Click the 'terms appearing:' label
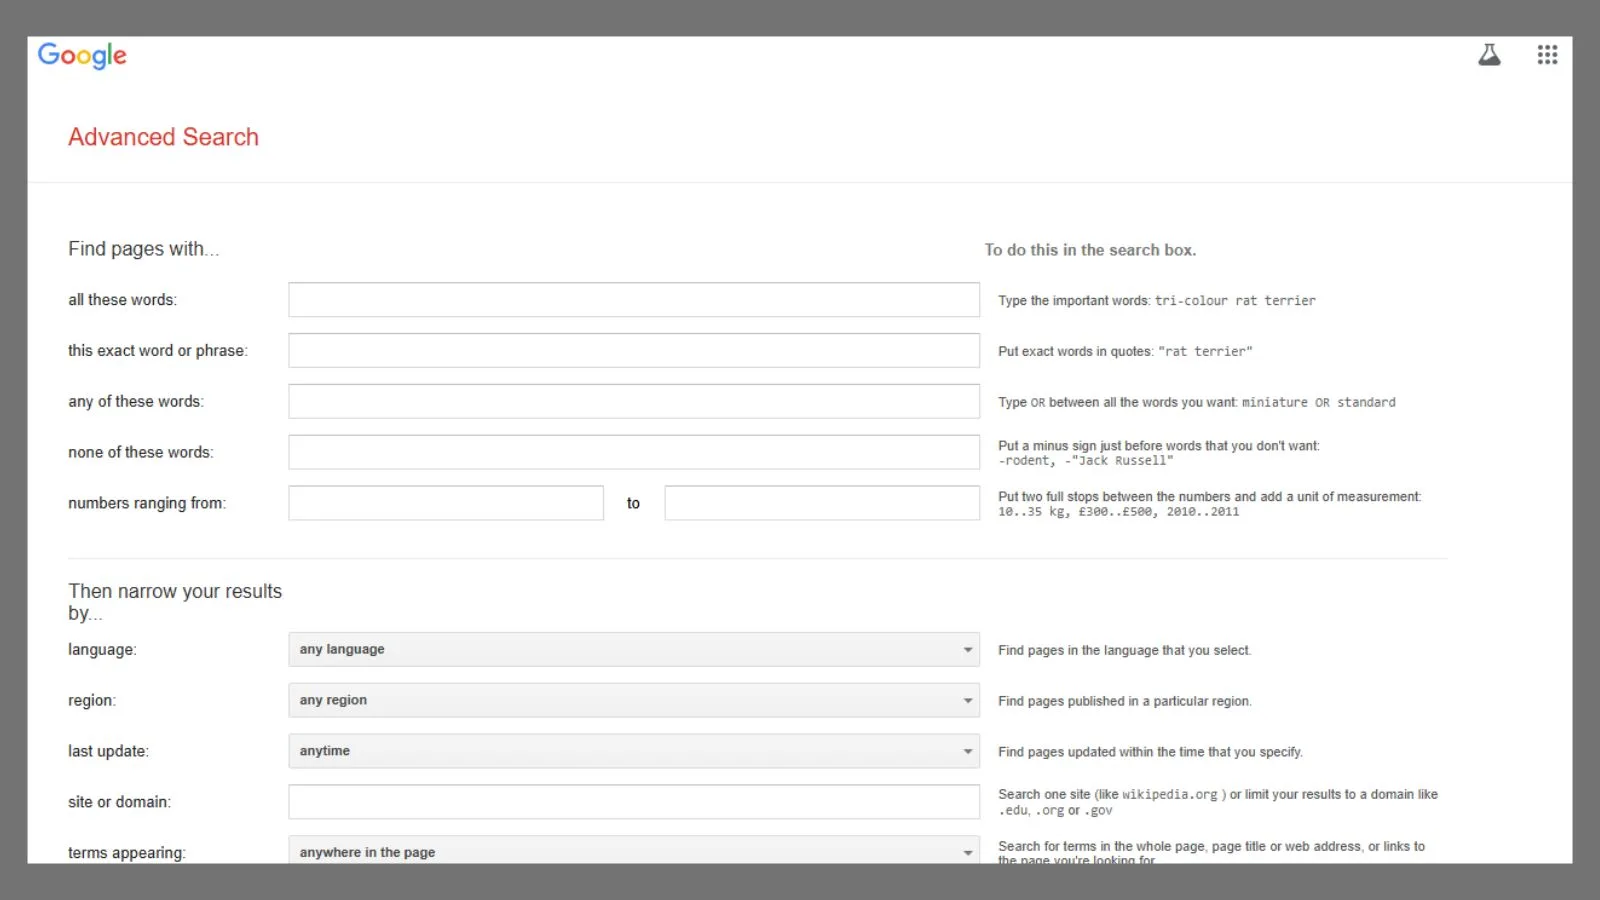The width and height of the screenshot is (1600, 900). click(x=127, y=853)
